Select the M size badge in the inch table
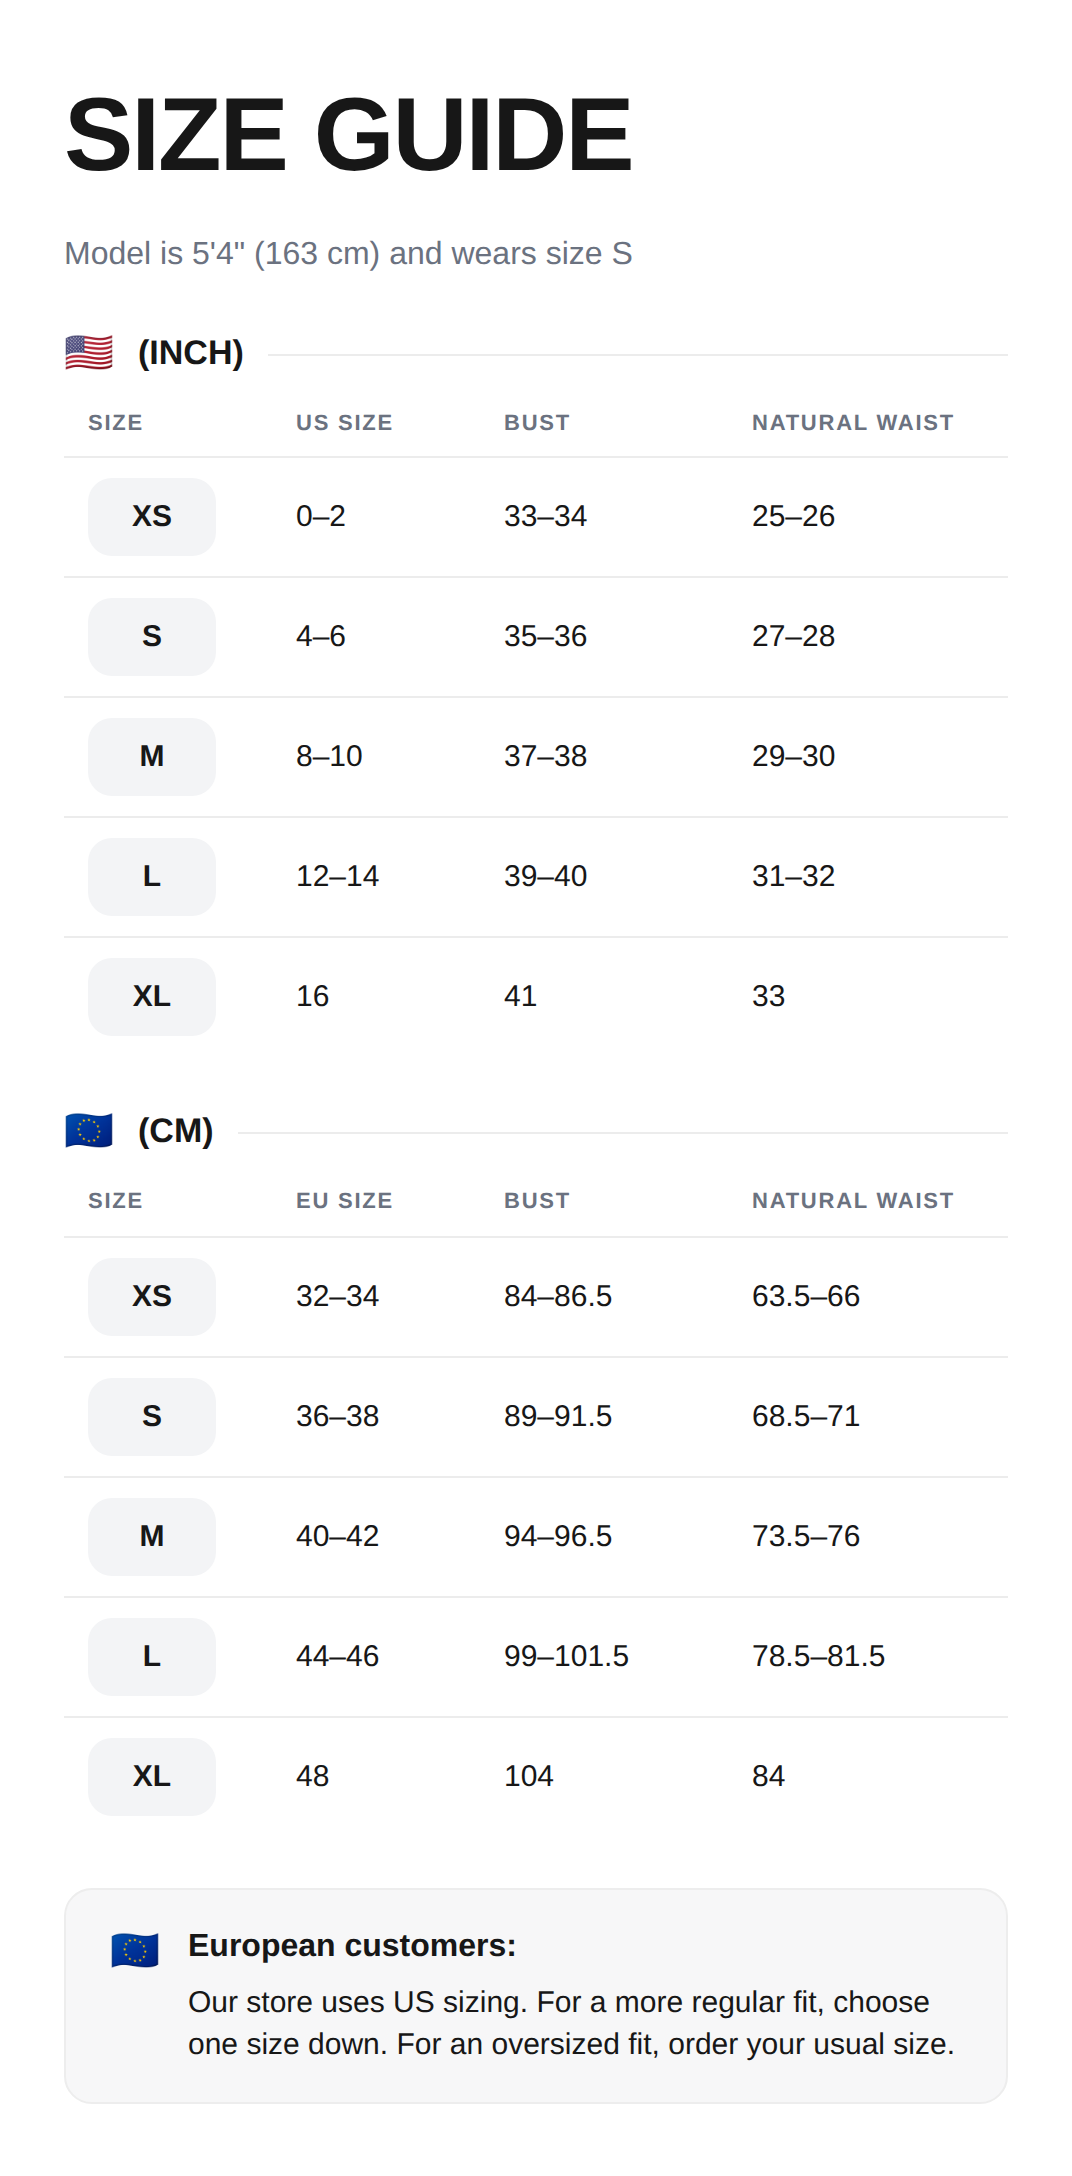 152,757
